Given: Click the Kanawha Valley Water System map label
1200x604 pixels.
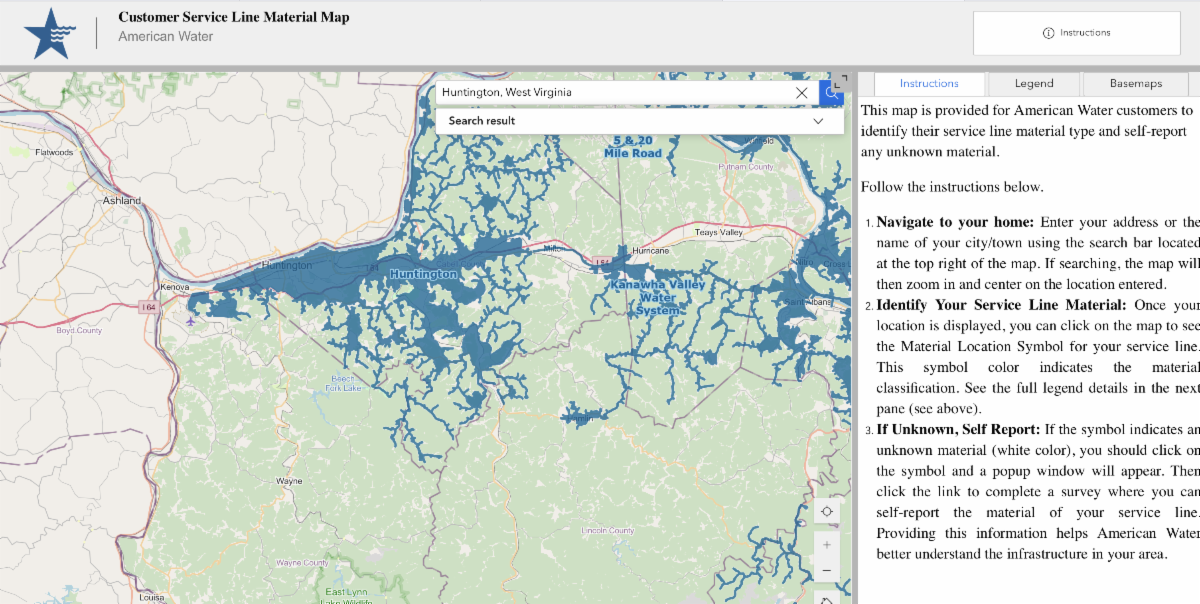Looking at the screenshot, I should pyautogui.click(x=658, y=297).
